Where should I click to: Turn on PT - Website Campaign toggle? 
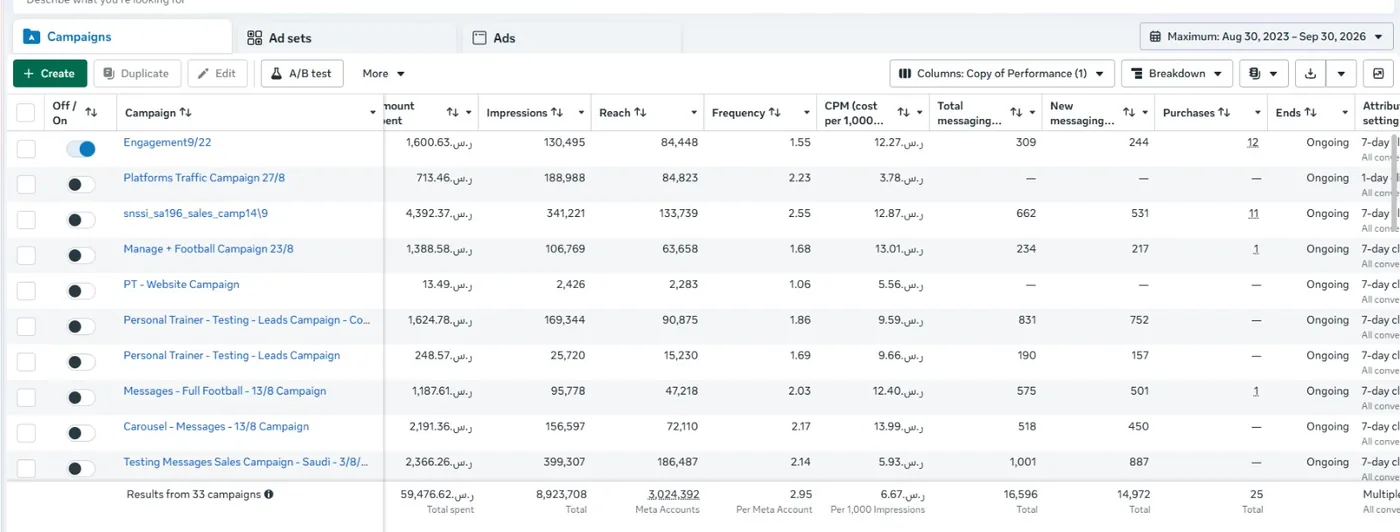pyautogui.click(x=81, y=291)
